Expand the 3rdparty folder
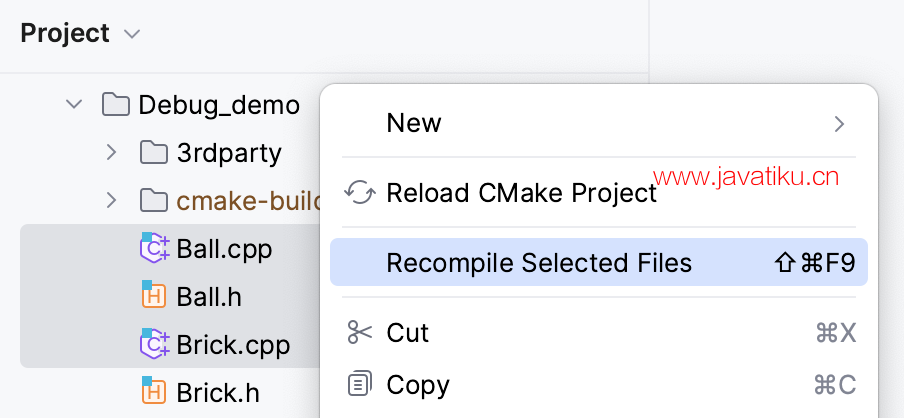This screenshot has height=418, width=904. click(x=112, y=153)
